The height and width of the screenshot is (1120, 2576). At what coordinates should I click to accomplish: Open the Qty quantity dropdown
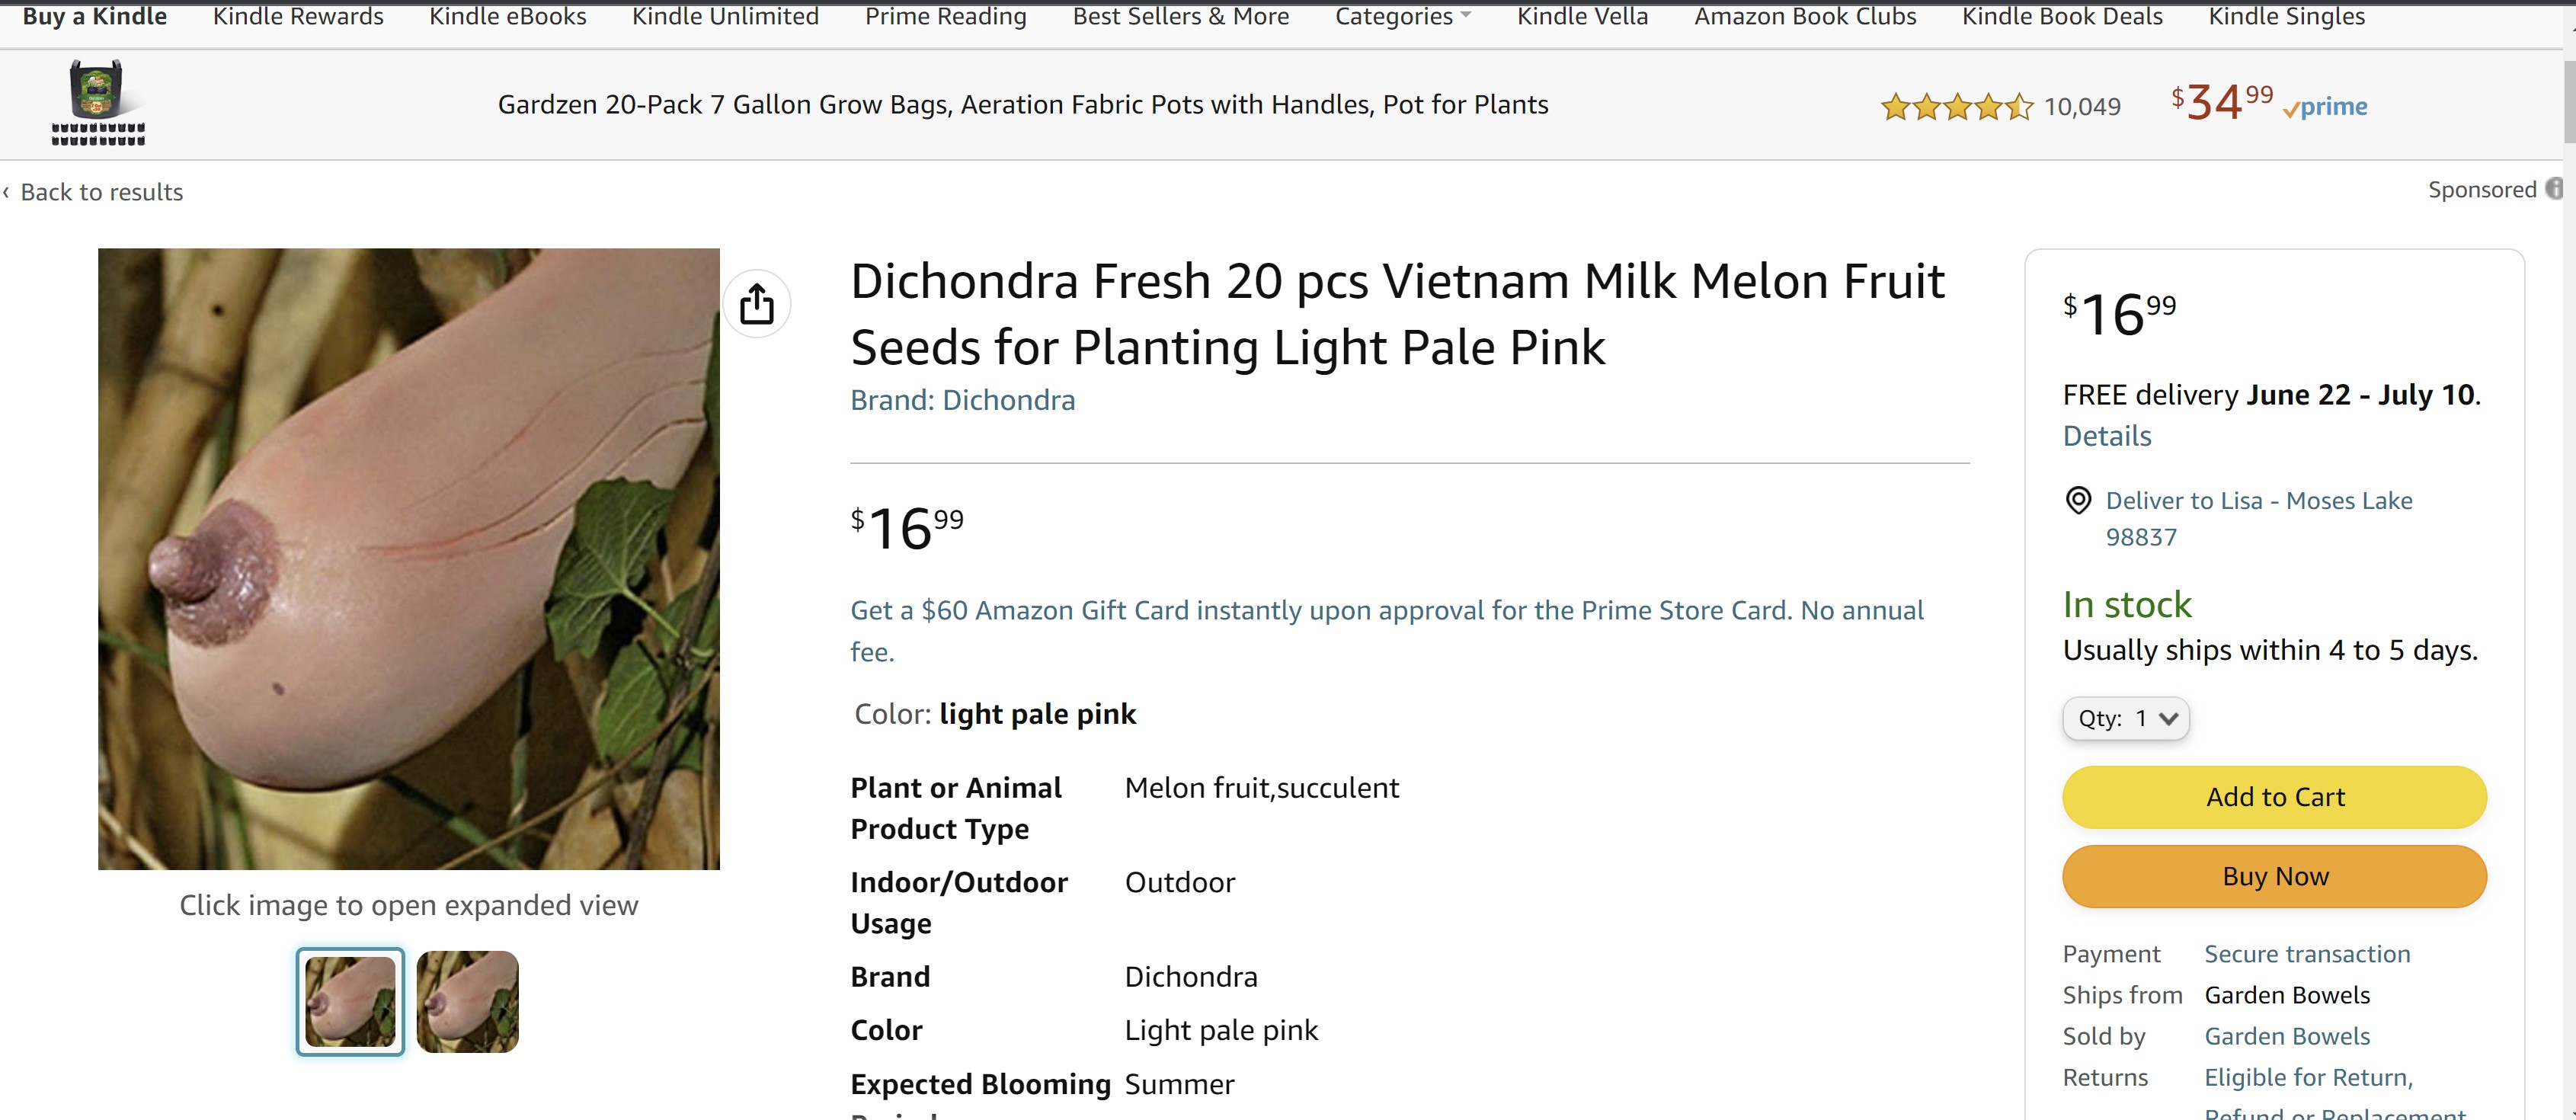tap(2126, 718)
